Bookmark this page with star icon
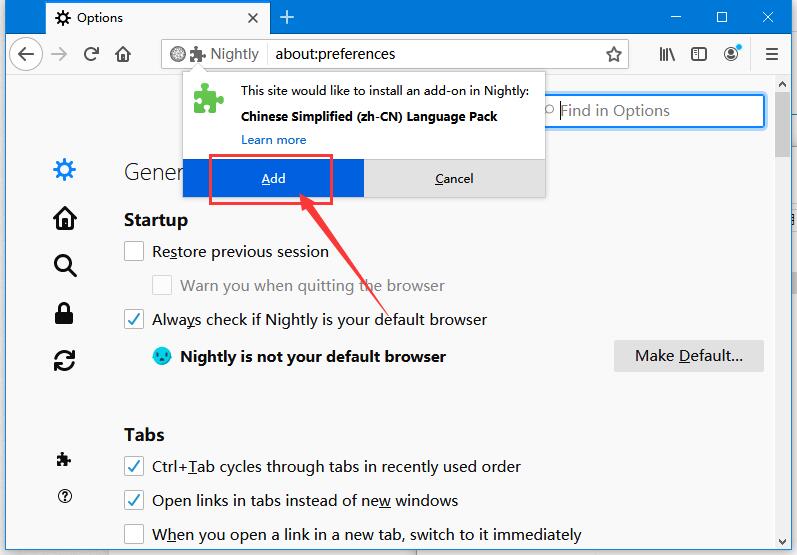This screenshot has width=797, height=555. click(x=614, y=54)
